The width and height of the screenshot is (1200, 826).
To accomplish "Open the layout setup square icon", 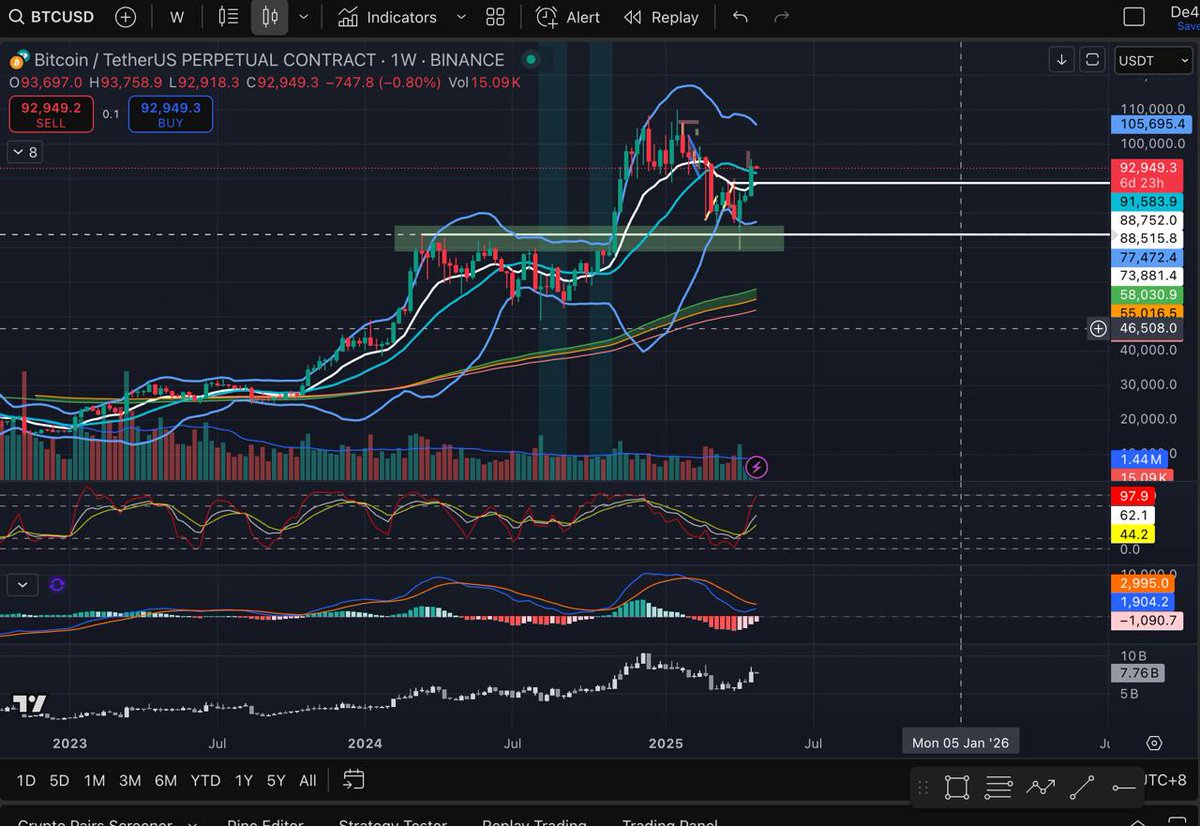I will (1133, 17).
